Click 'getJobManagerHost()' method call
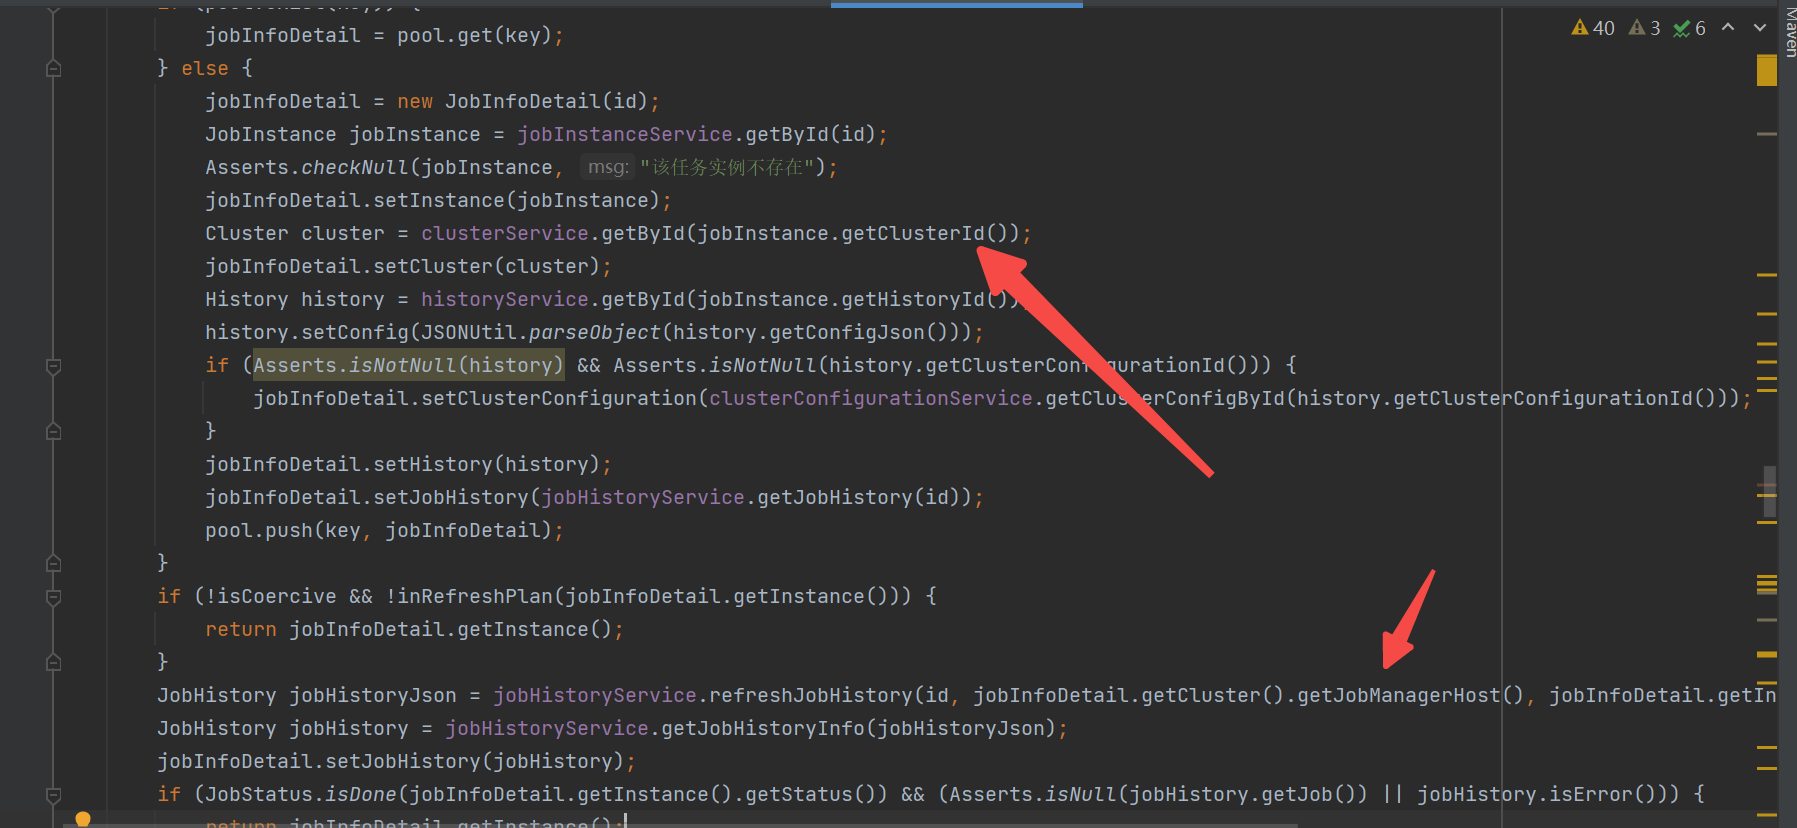This screenshot has width=1797, height=828. click(x=1410, y=695)
